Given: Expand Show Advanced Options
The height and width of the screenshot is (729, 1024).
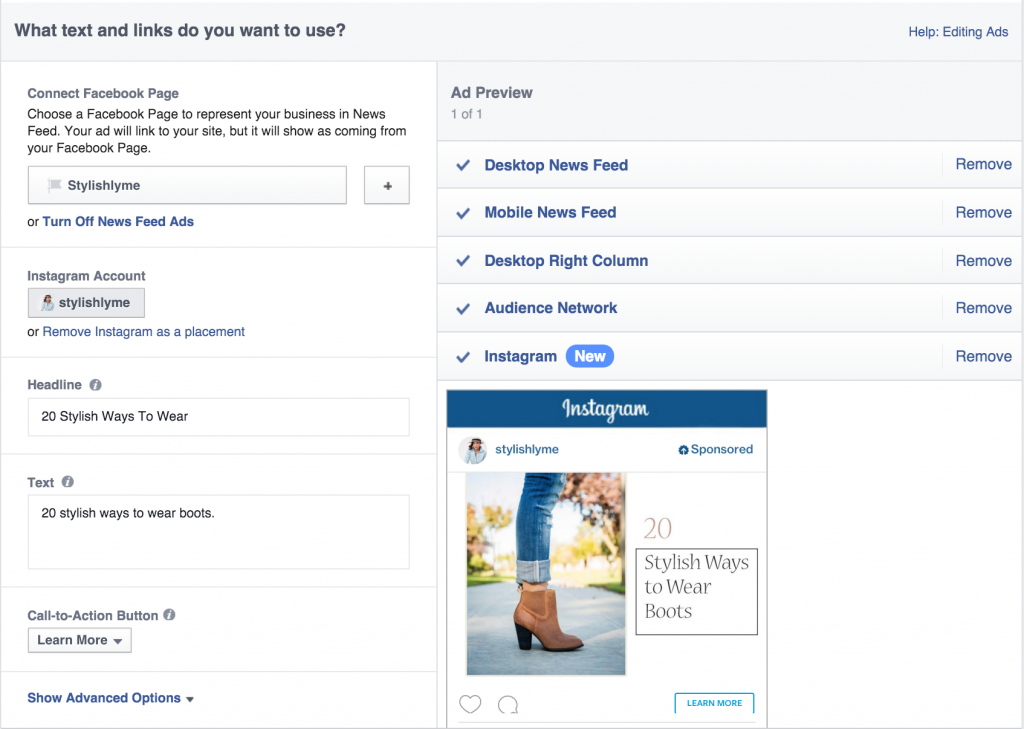Looking at the screenshot, I should (x=110, y=698).
